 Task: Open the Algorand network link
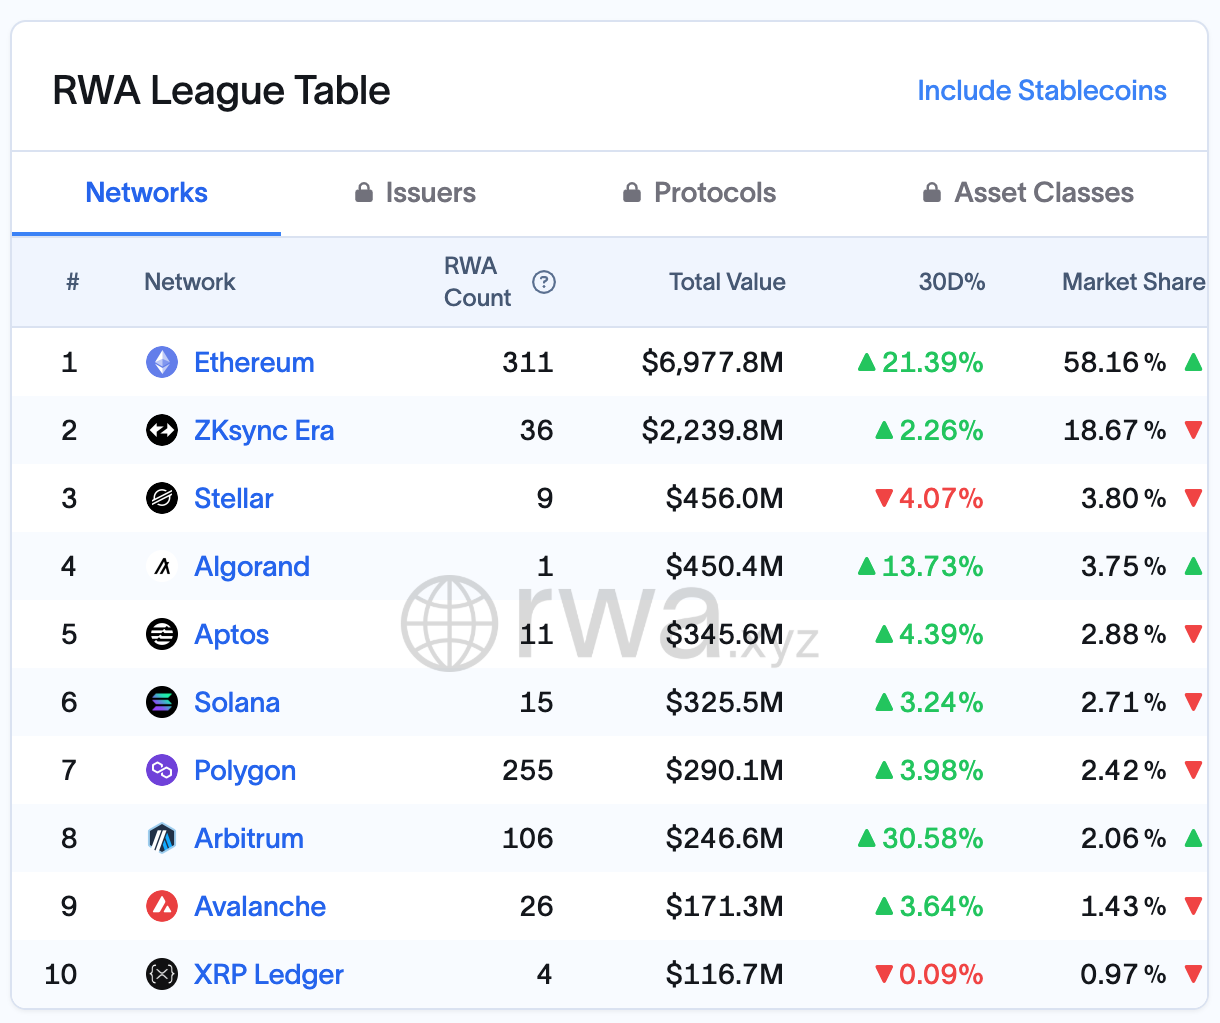tap(252, 566)
